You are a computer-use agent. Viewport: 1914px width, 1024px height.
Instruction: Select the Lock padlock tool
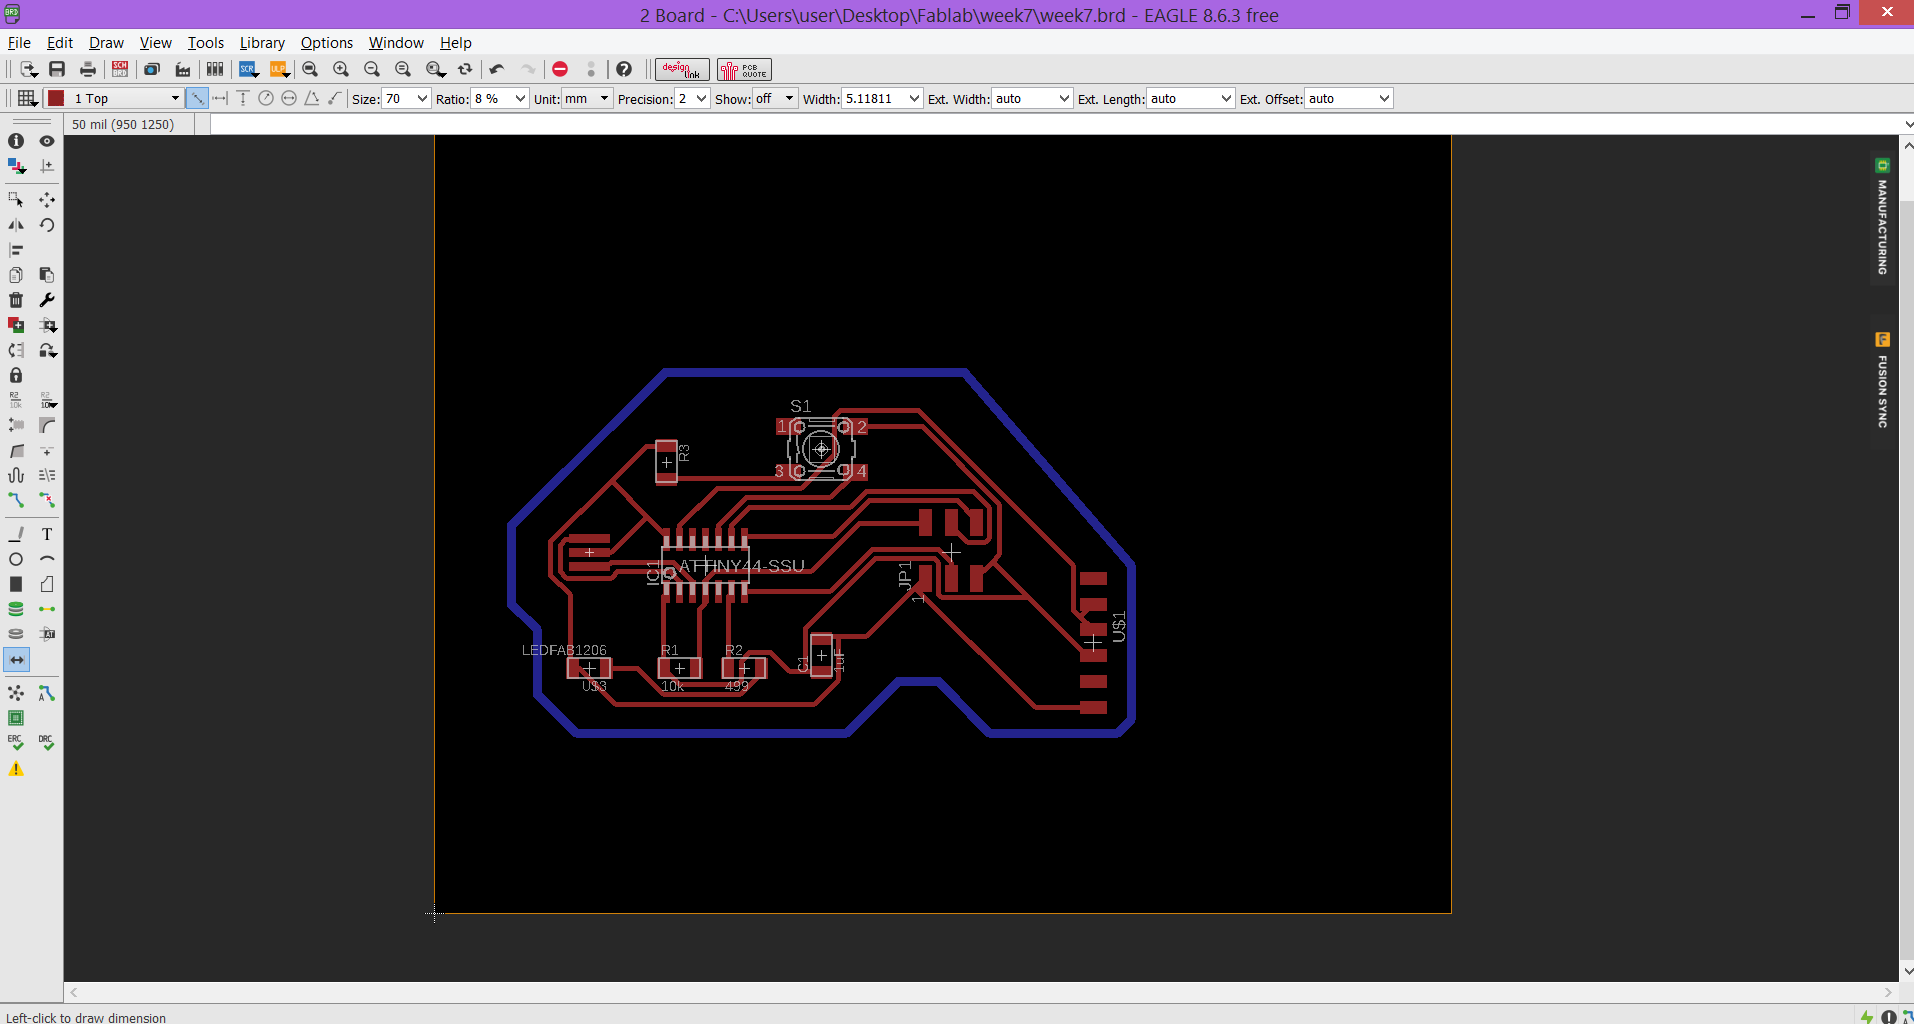point(16,375)
